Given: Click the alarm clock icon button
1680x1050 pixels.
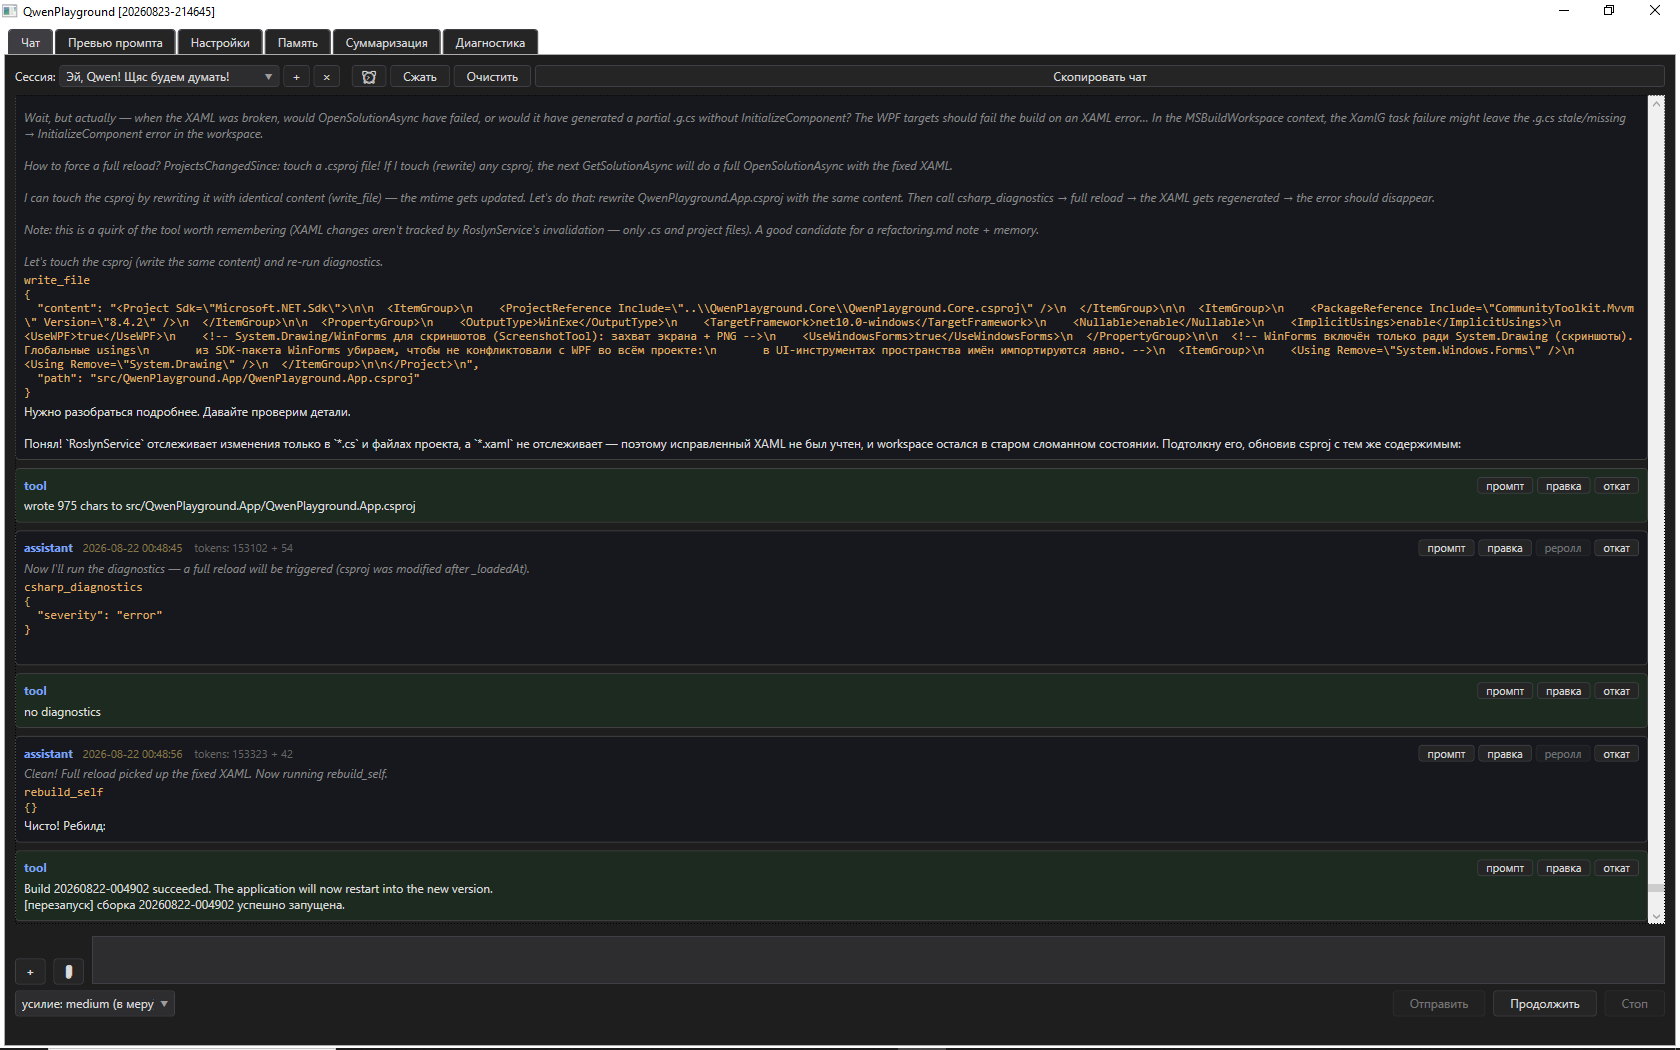Looking at the screenshot, I should click(369, 77).
